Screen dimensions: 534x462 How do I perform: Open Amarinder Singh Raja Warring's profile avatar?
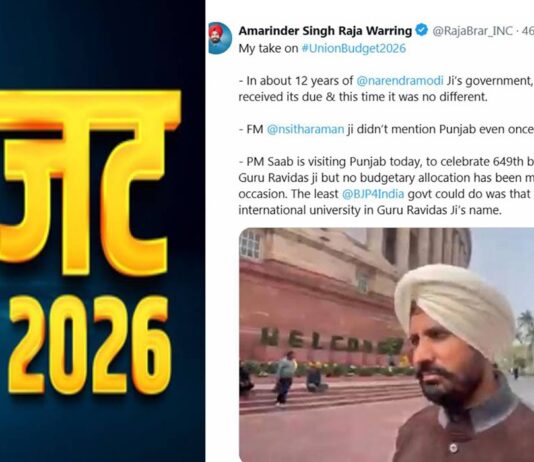(220, 38)
